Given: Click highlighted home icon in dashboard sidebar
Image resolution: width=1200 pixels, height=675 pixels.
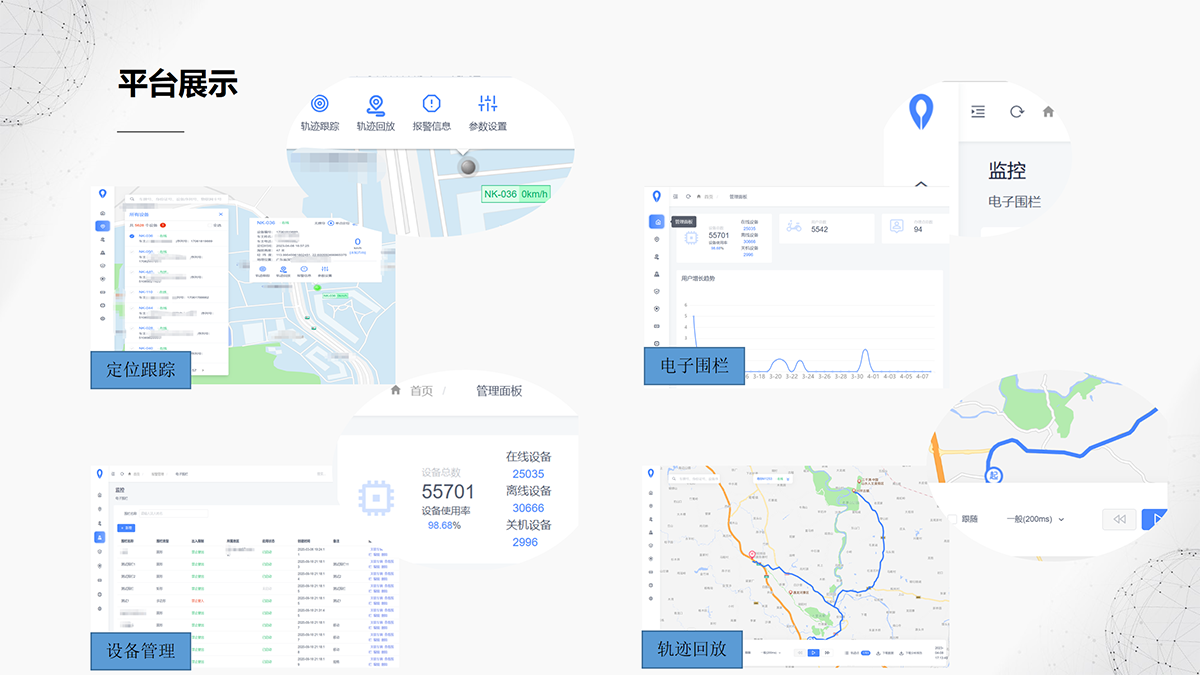Looking at the screenshot, I should (x=656, y=222).
